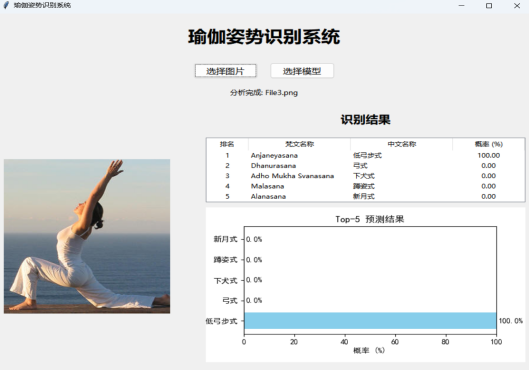Click the 分析完成: File3.png status label
530x370 pixels.
click(264, 93)
